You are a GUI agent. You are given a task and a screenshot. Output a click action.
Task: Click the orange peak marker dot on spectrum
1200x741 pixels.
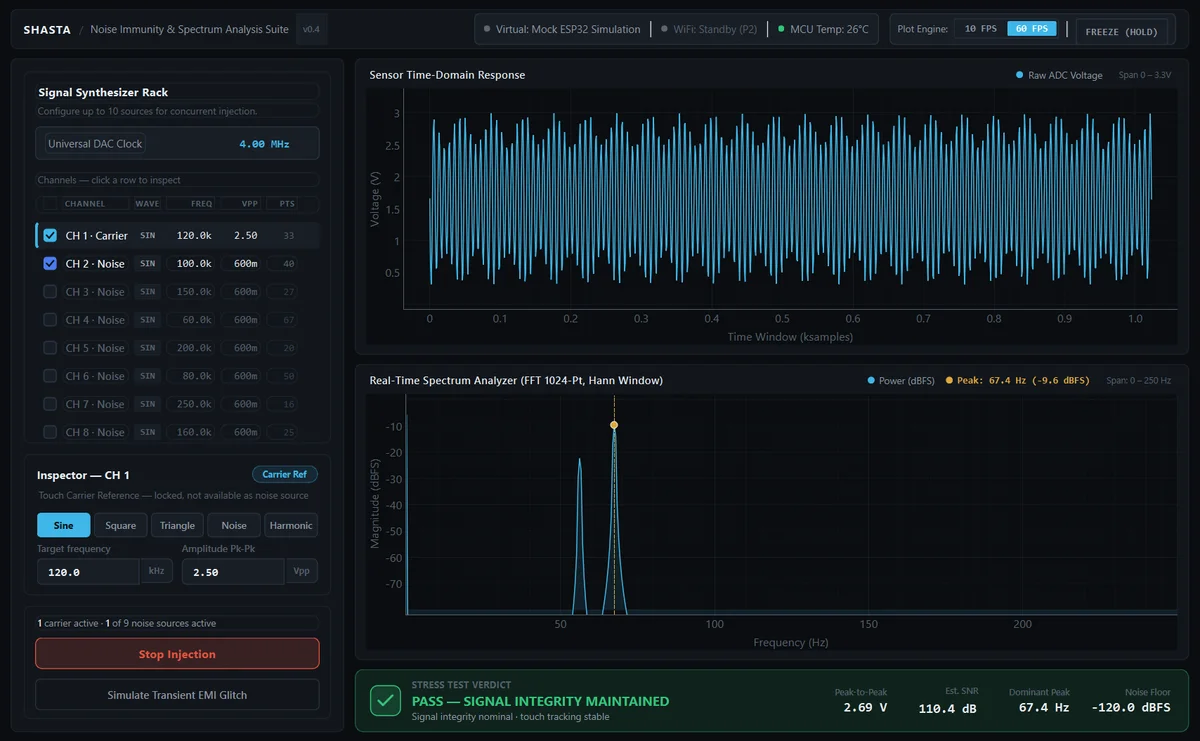coord(614,425)
